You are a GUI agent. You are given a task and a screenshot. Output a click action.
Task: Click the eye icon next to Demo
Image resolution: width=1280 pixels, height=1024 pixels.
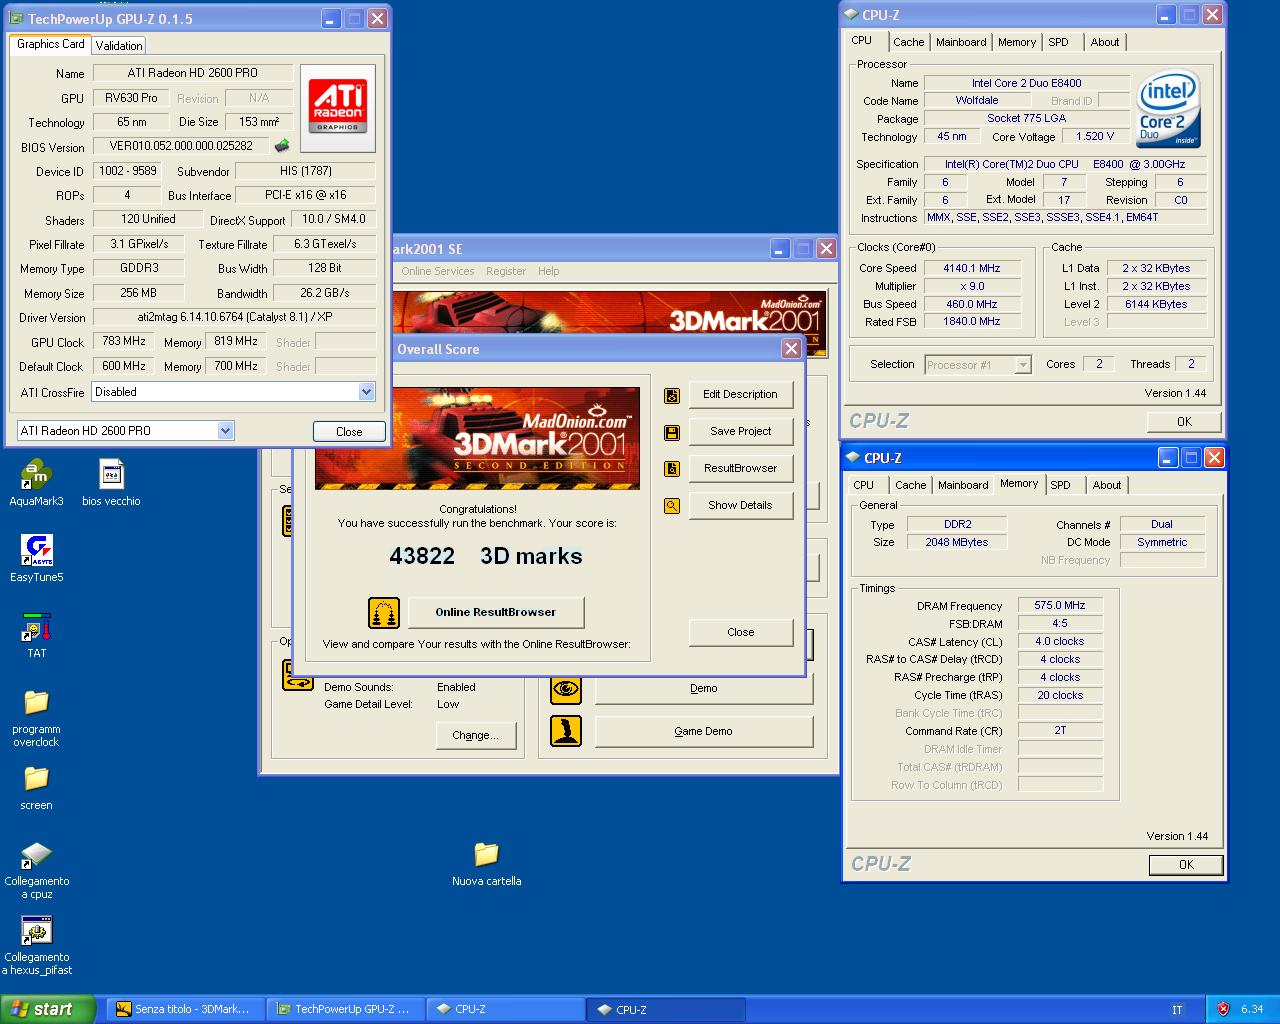[566, 688]
